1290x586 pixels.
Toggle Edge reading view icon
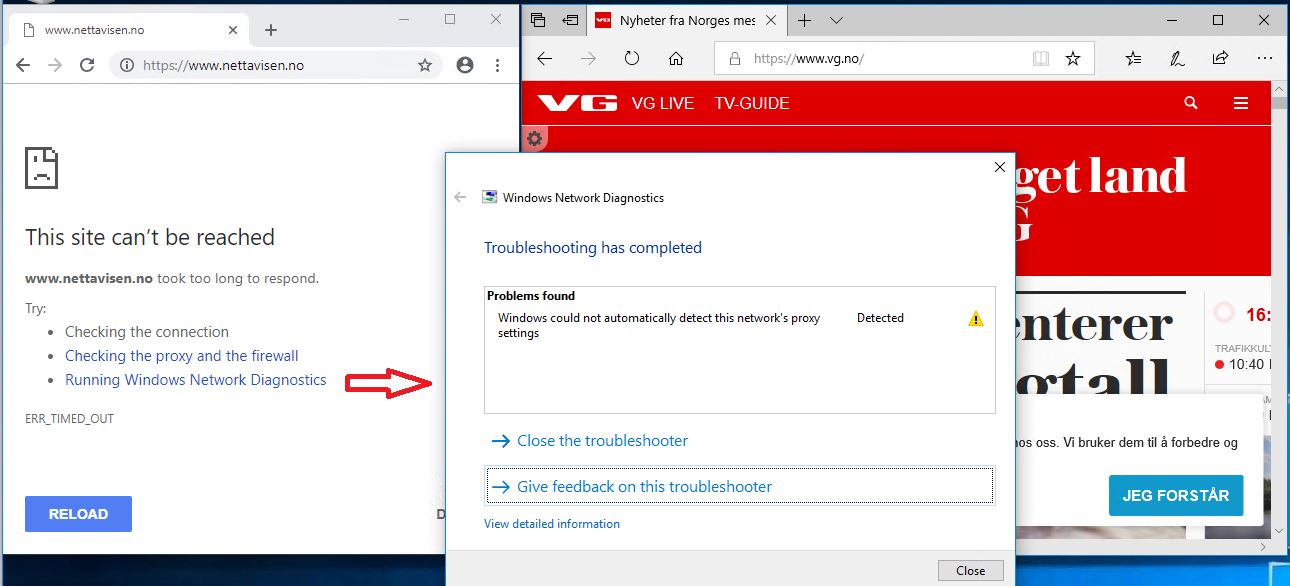pos(1041,59)
